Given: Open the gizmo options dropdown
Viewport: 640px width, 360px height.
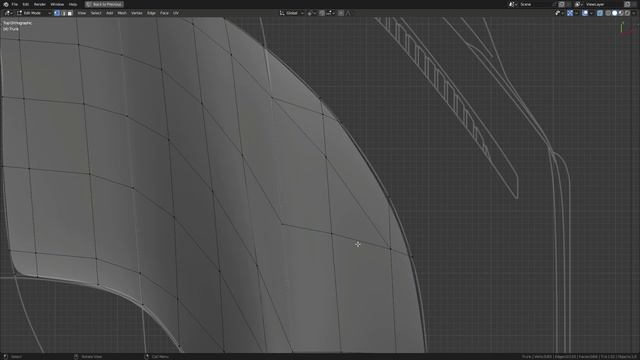Looking at the screenshot, I should 576,13.
